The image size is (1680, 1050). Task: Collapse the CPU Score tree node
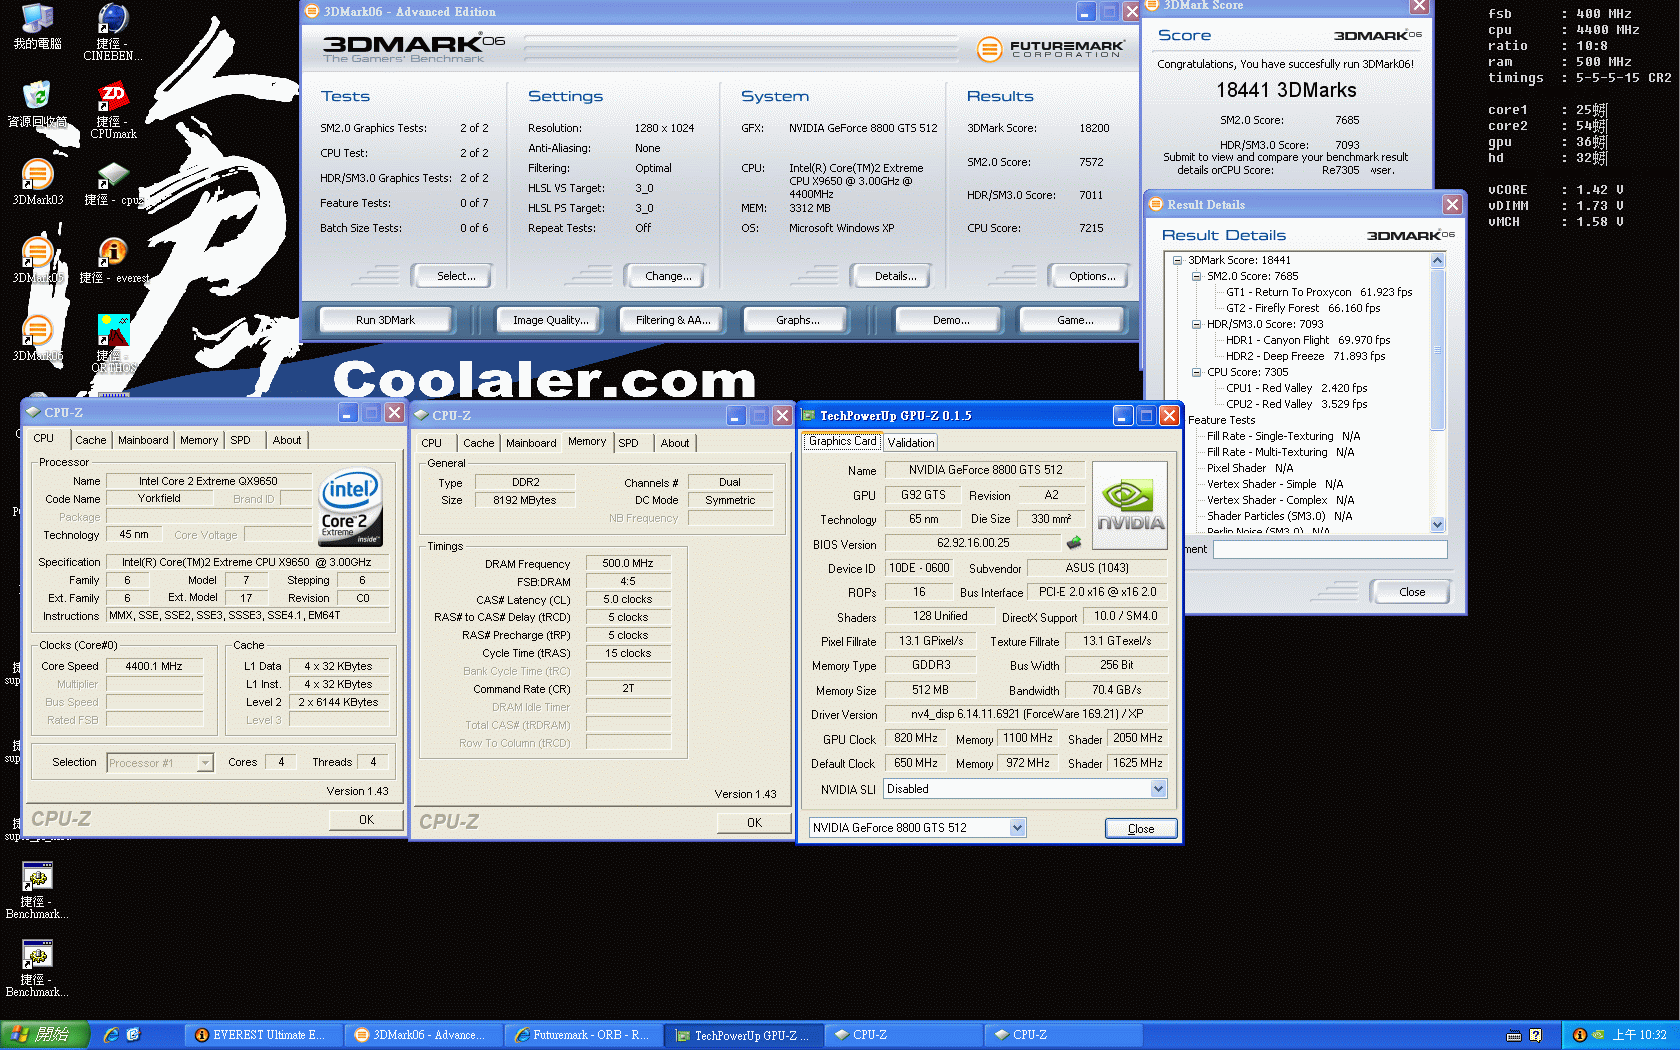[x=1196, y=372]
